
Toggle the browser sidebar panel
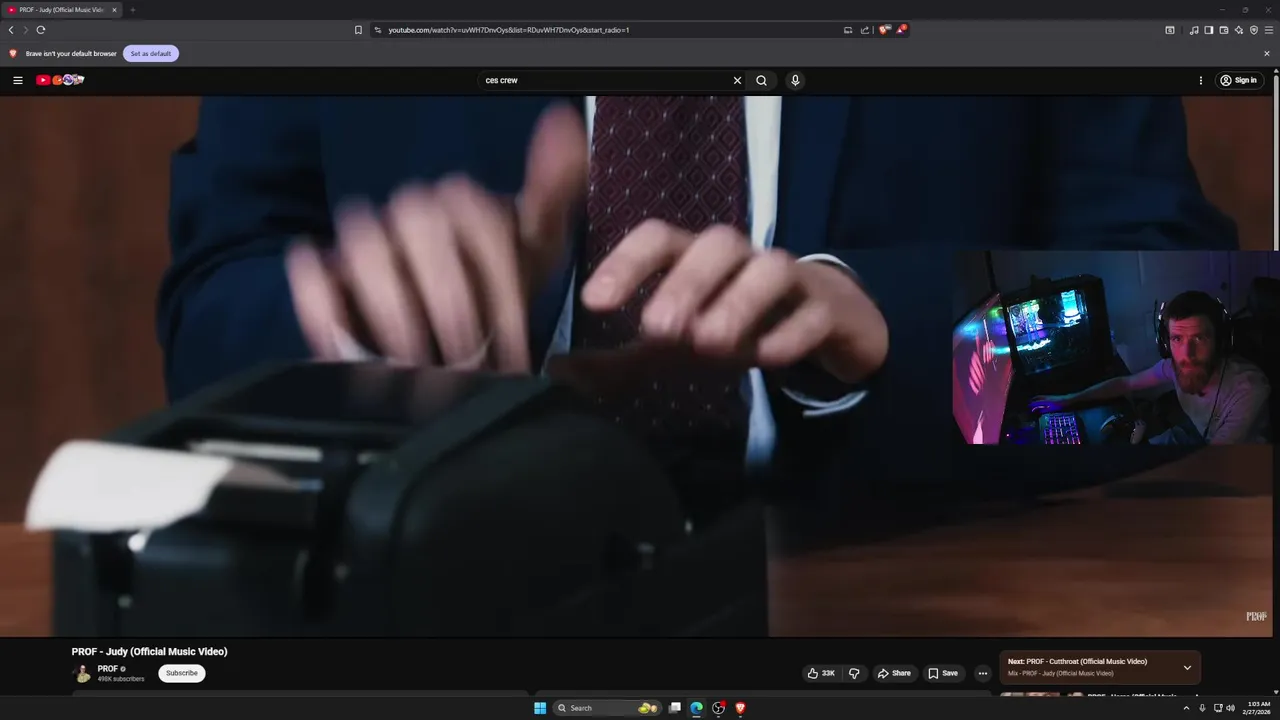pos(1209,30)
